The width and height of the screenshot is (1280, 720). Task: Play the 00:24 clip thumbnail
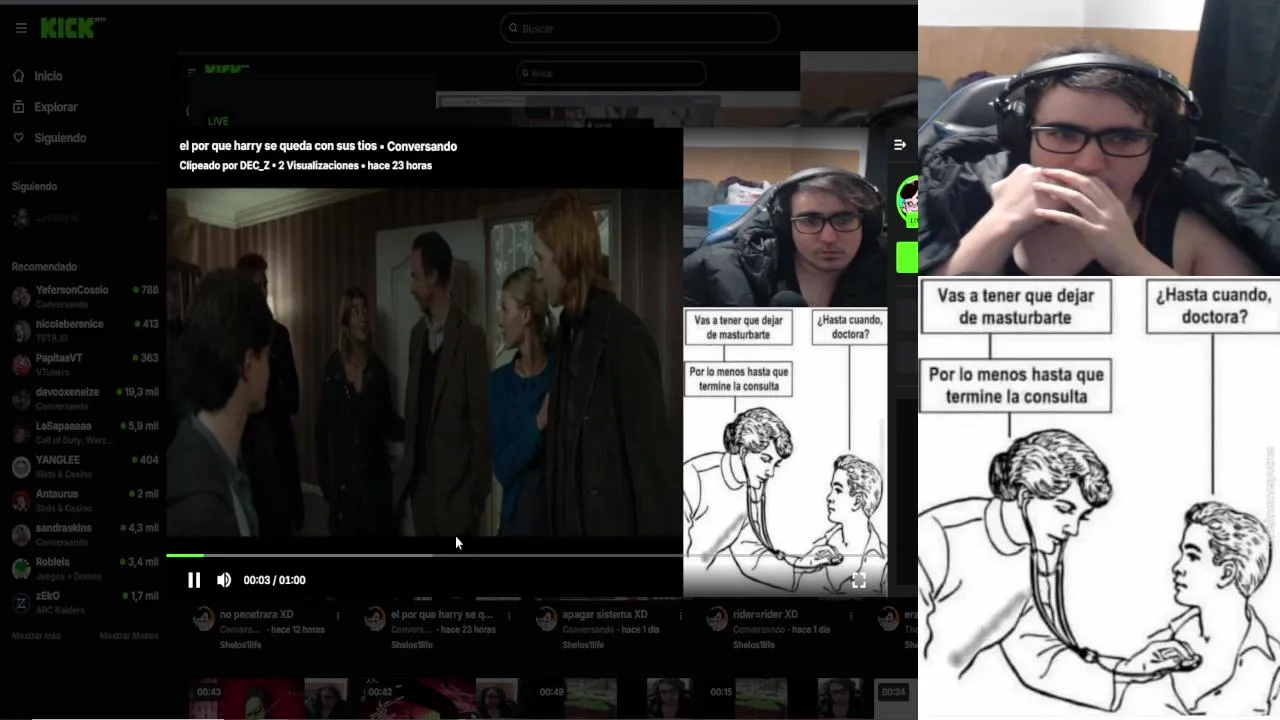point(895,699)
